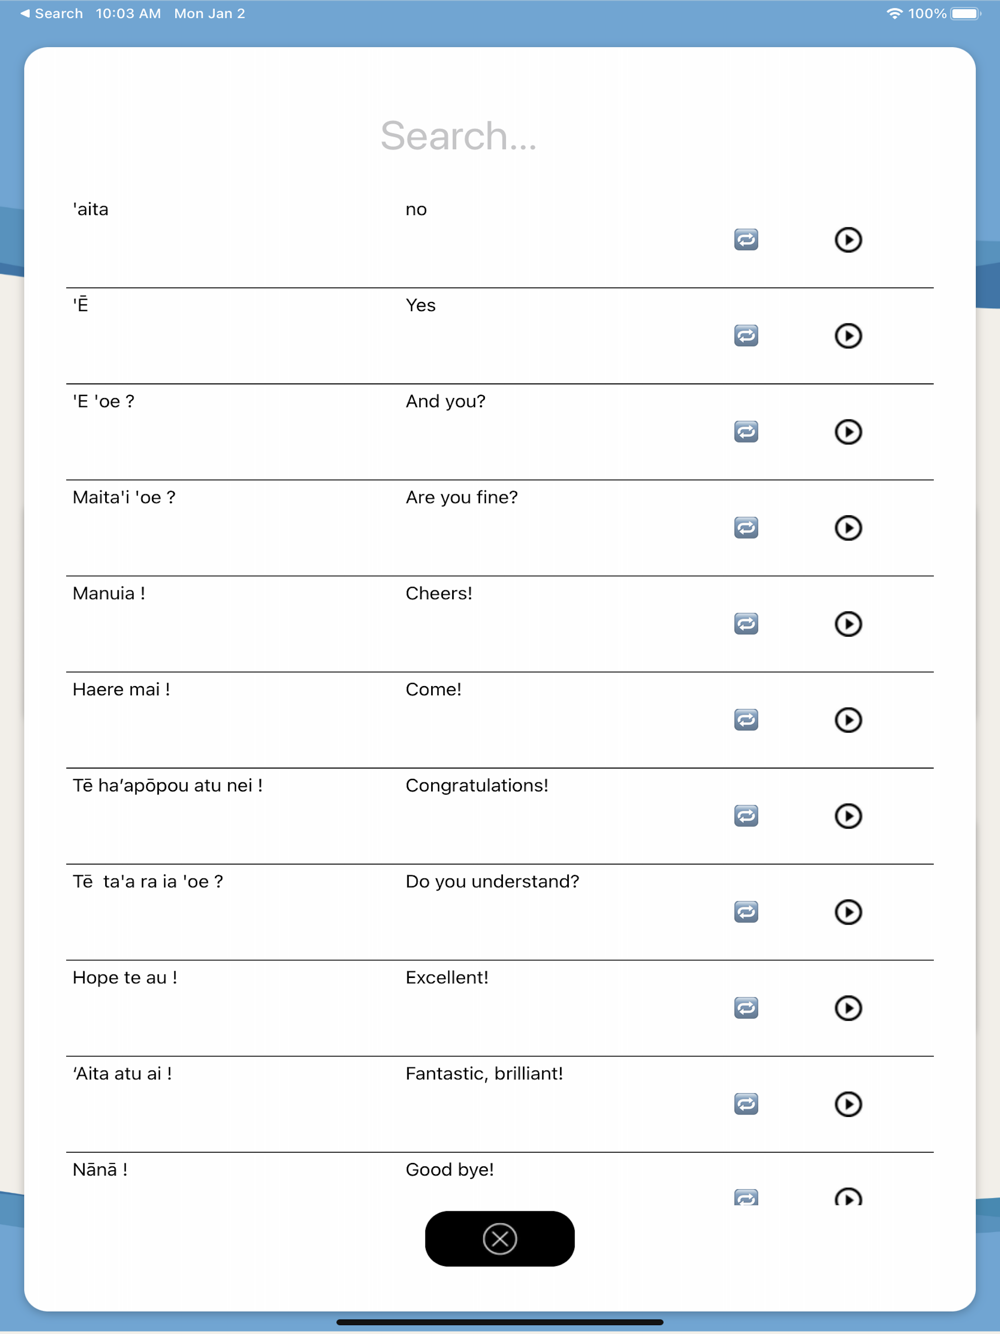The height and width of the screenshot is (1334, 1000).
Task: Play audio for "Are you fine?"
Action: click(x=848, y=528)
